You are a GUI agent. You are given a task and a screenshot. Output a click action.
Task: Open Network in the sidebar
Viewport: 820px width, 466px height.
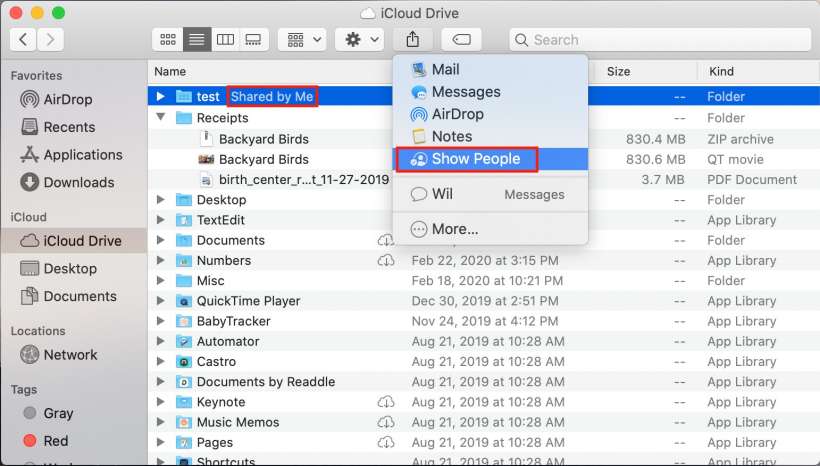coord(59,355)
